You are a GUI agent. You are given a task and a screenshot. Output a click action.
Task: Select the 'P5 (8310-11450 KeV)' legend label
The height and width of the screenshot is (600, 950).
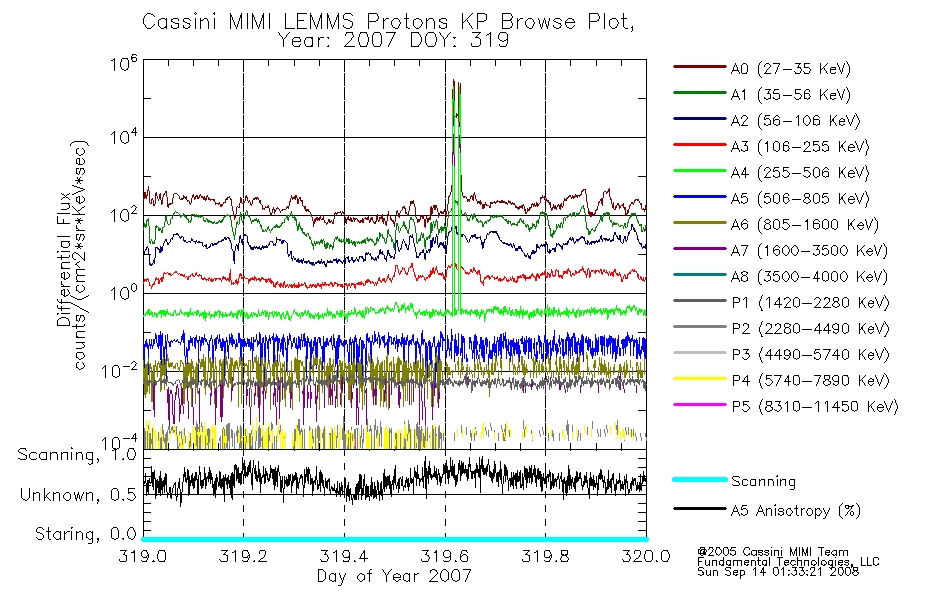(x=815, y=407)
